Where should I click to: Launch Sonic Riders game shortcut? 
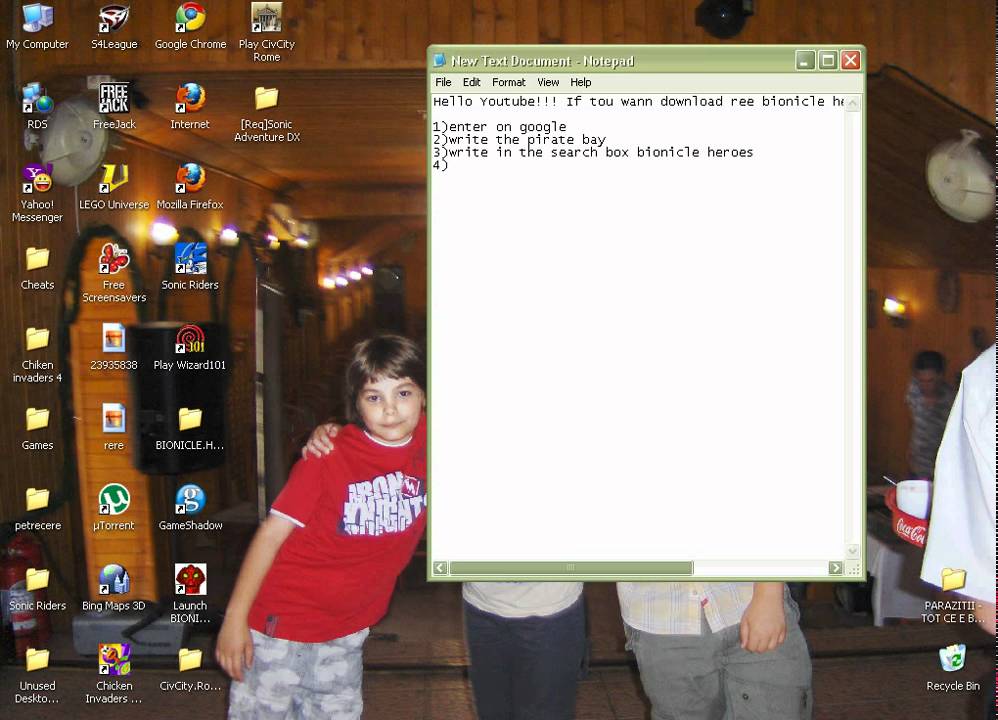(190, 267)
